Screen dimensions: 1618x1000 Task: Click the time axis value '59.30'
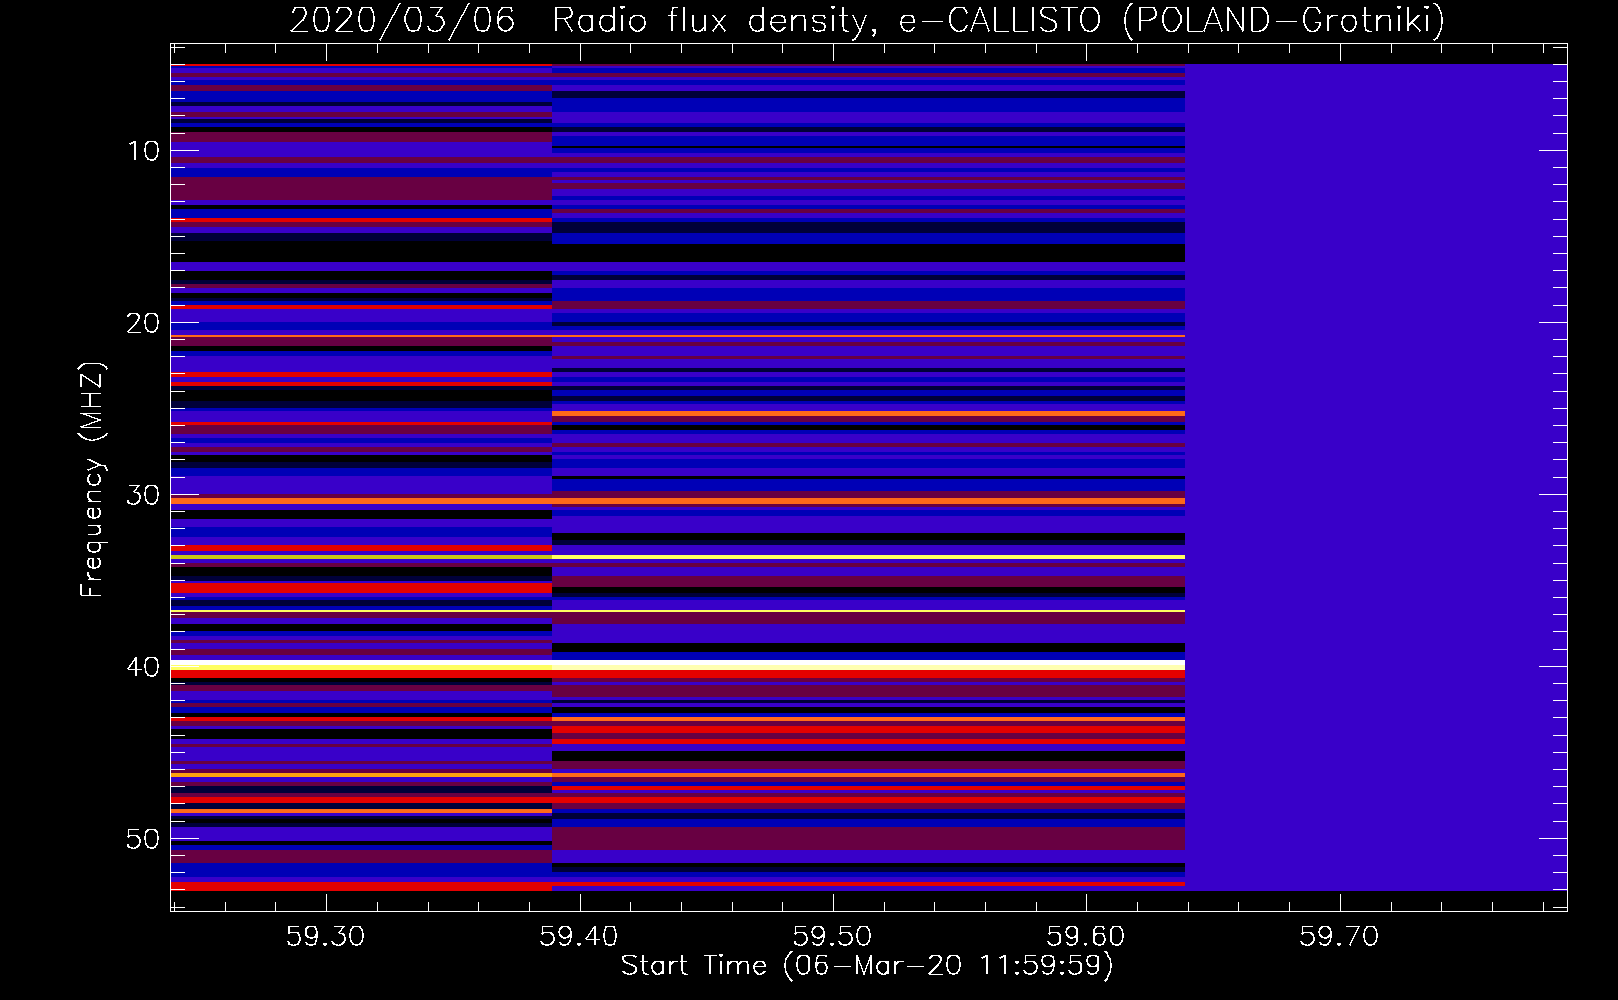pyautogui.click(x=325, y=936)
